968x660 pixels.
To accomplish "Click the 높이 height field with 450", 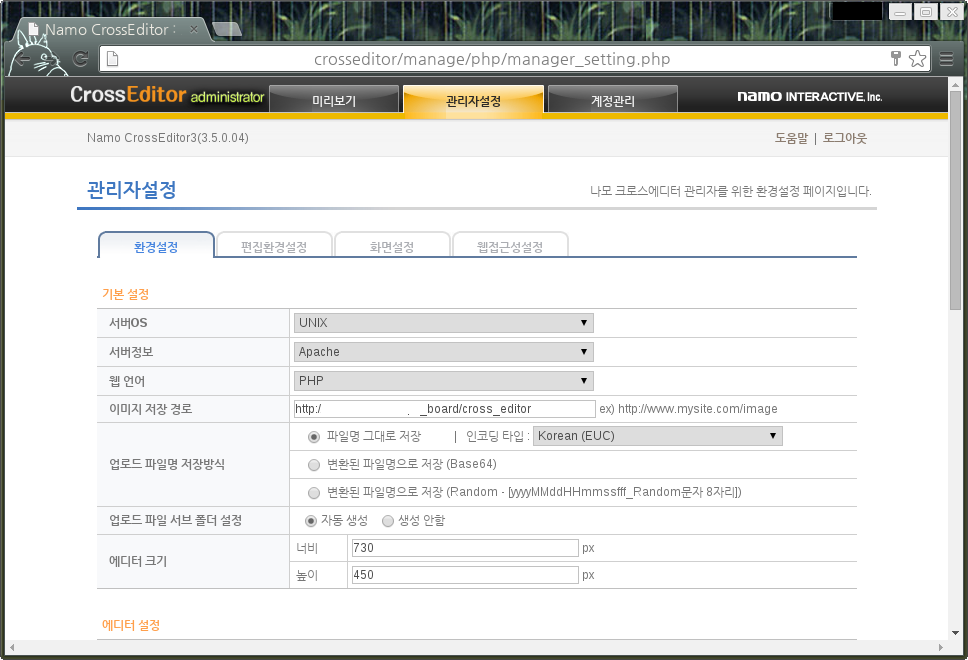I will point(465,575).
